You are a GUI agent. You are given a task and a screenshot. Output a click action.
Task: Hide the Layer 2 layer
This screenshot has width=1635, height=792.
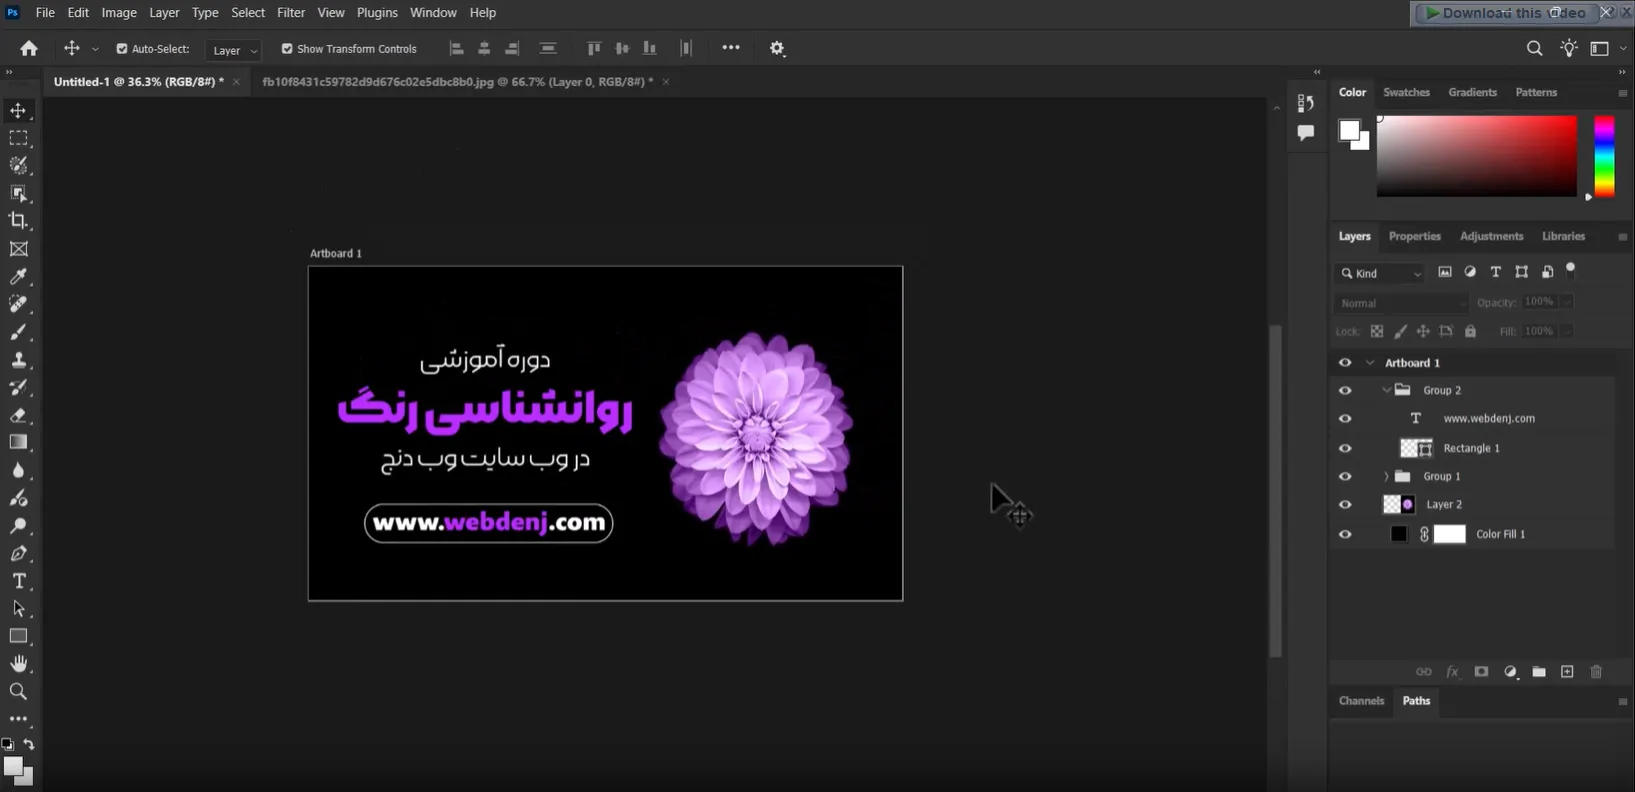coord(1345,505)
